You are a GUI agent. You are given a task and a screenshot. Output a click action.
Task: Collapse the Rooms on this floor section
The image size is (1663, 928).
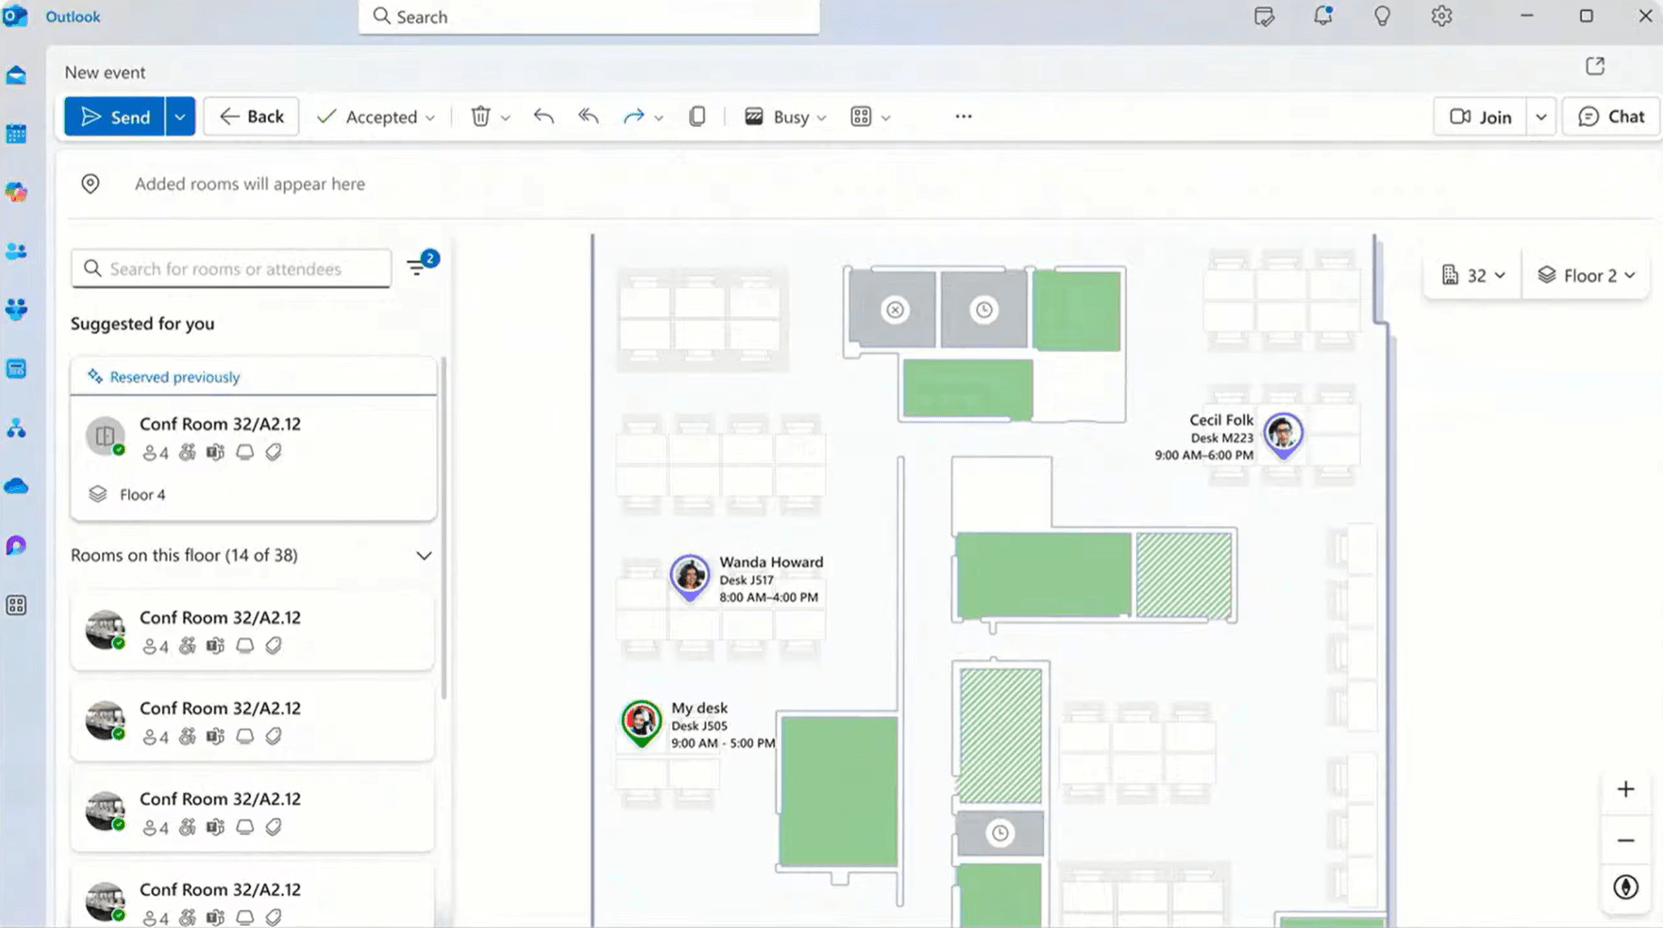(424, 555)
